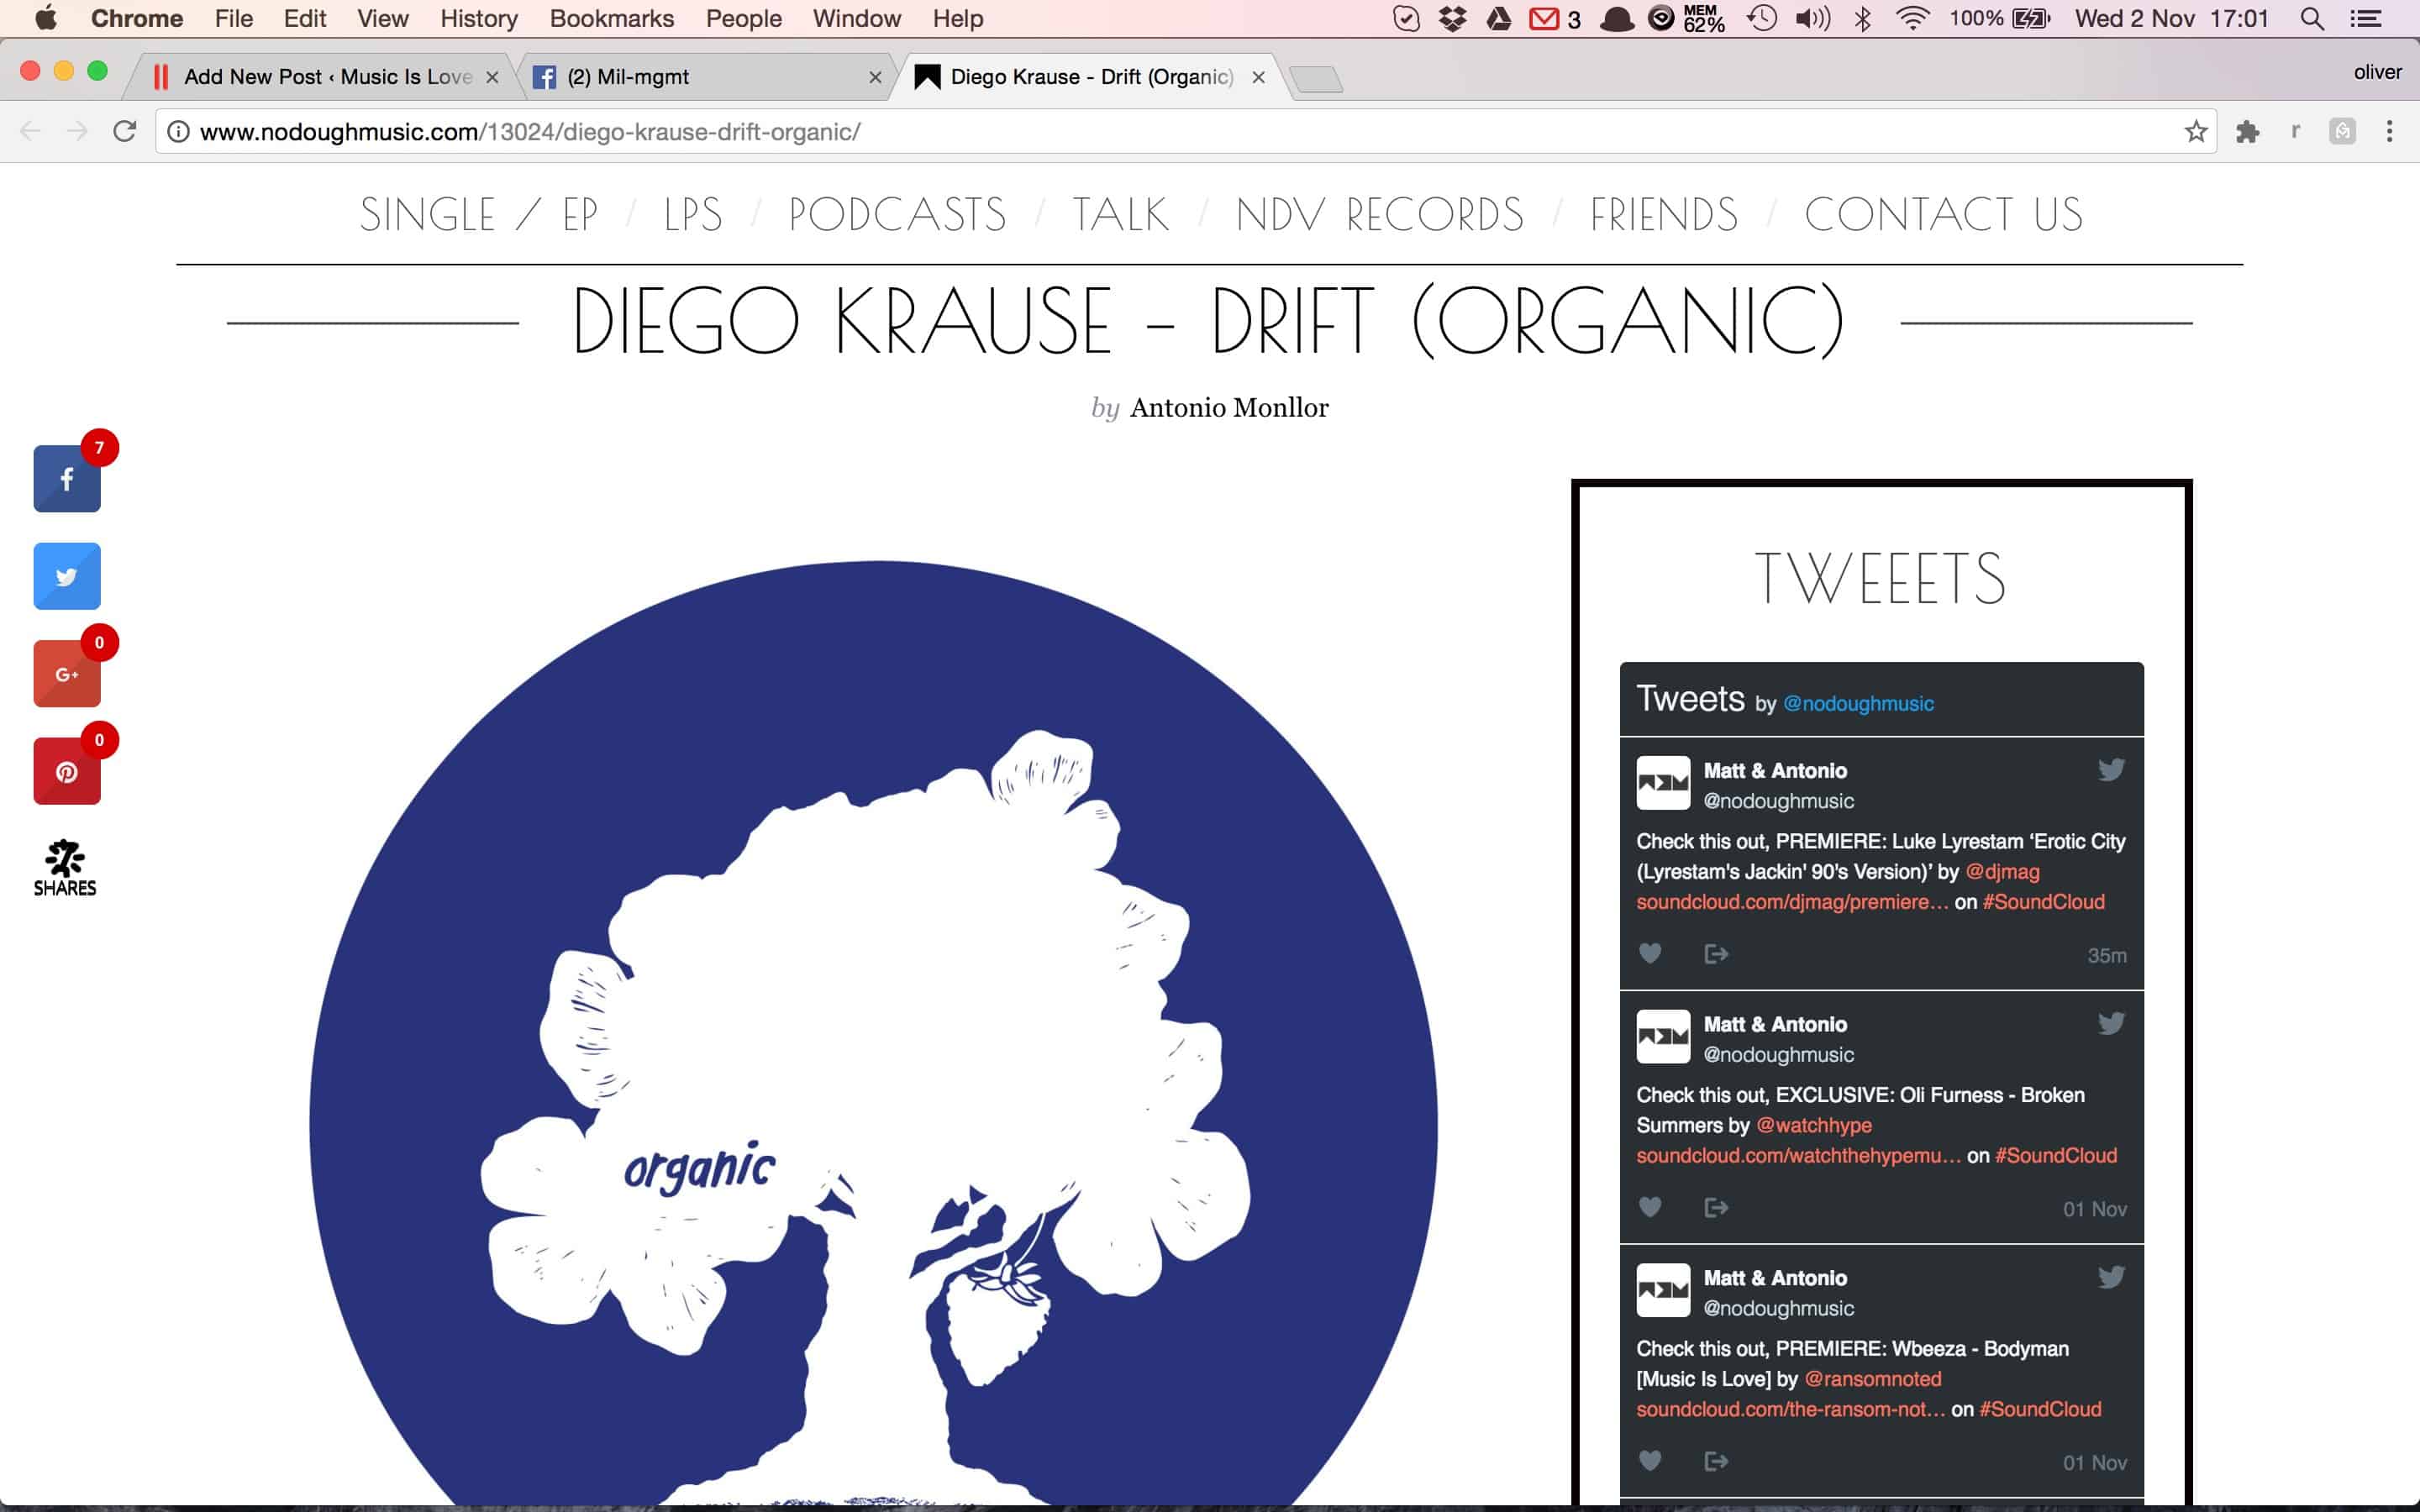Click the URL address bar

tap(1185, 131)
